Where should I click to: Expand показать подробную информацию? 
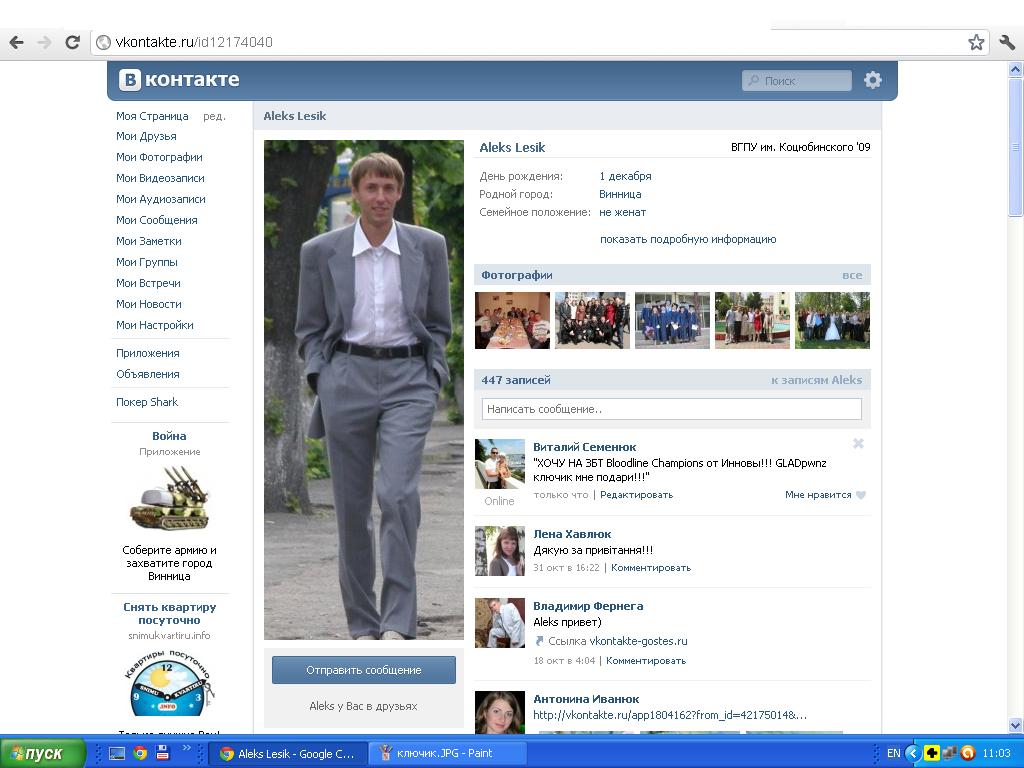[687, 239]
